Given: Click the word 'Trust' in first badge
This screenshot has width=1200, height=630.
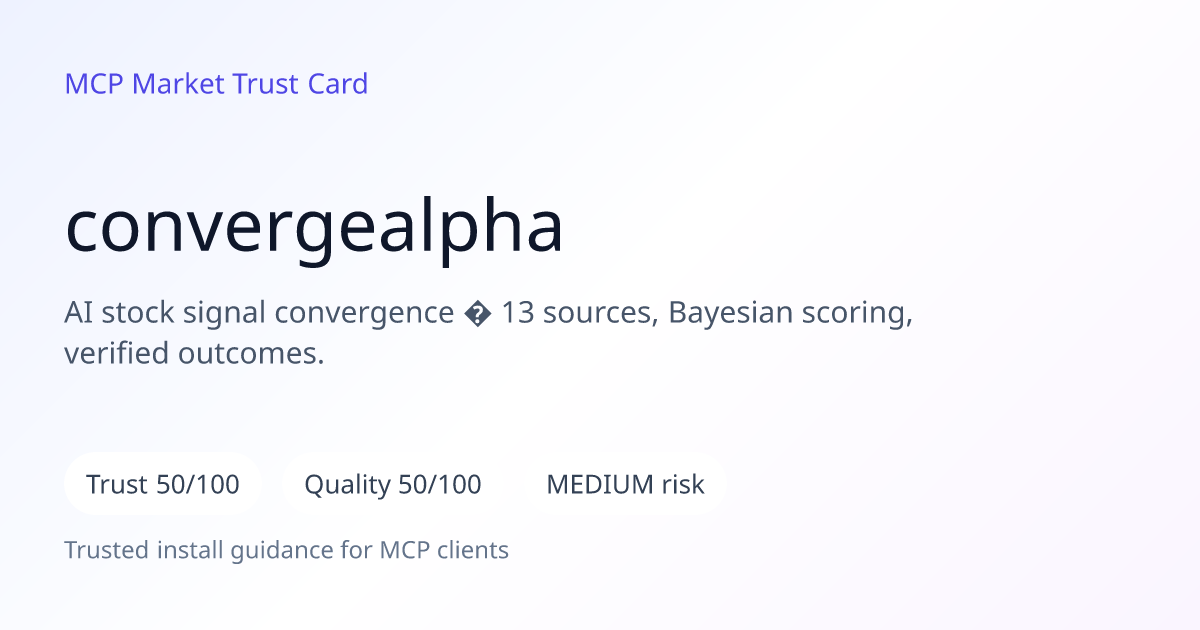Looking at the screenshot, I should point(117,485).
